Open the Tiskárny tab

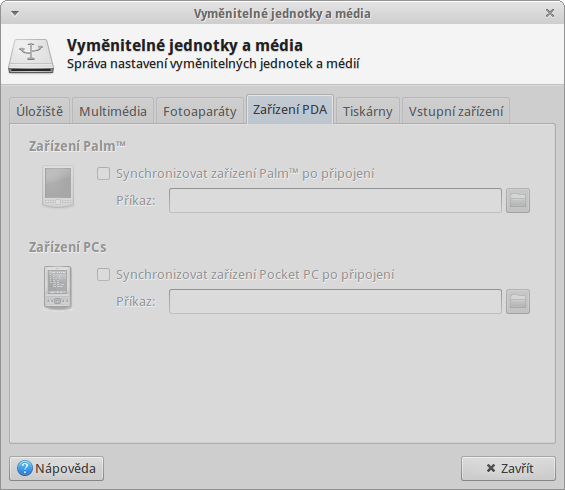pyautogui.click(x=368, y=111)
